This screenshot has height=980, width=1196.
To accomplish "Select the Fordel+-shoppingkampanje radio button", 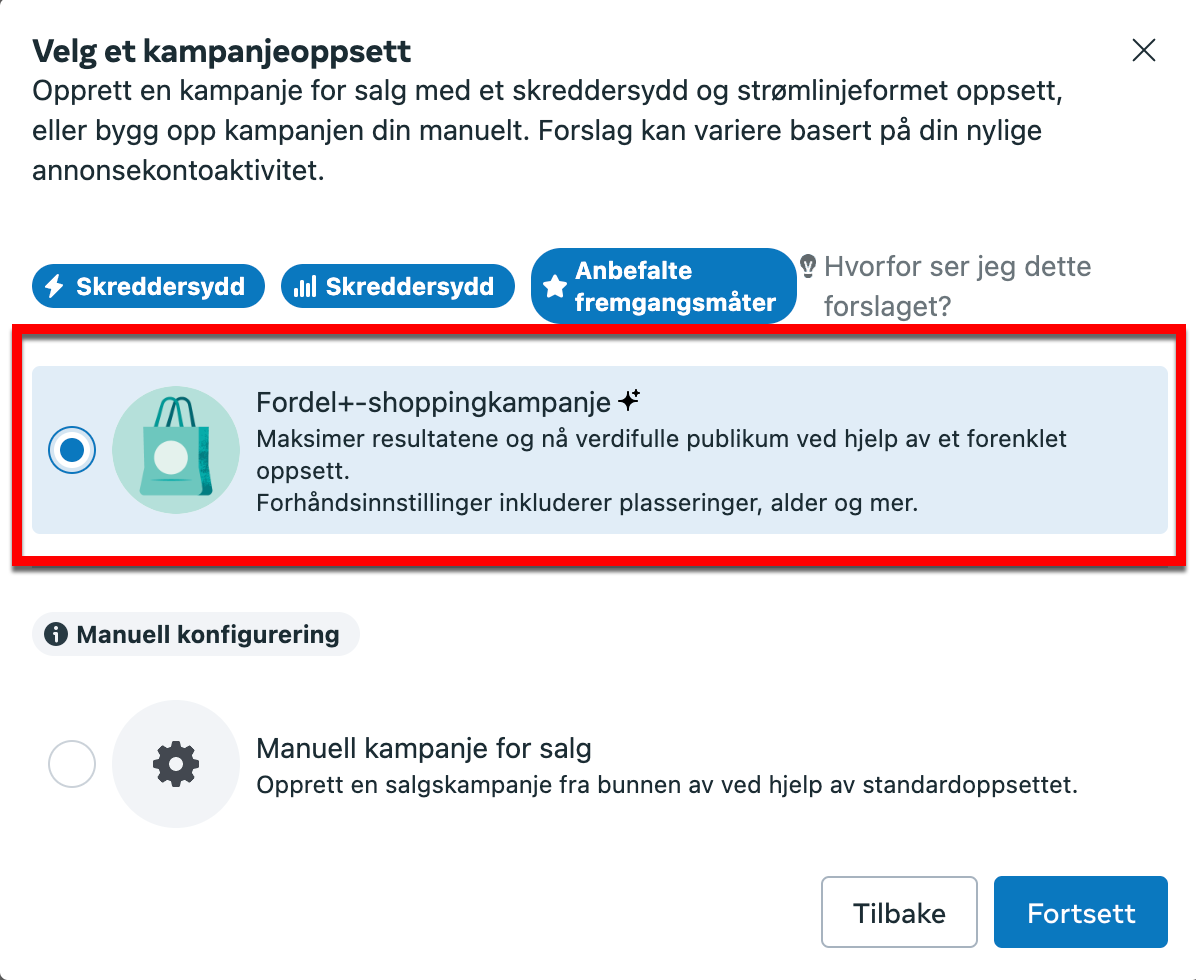I will tap(72, 450).
